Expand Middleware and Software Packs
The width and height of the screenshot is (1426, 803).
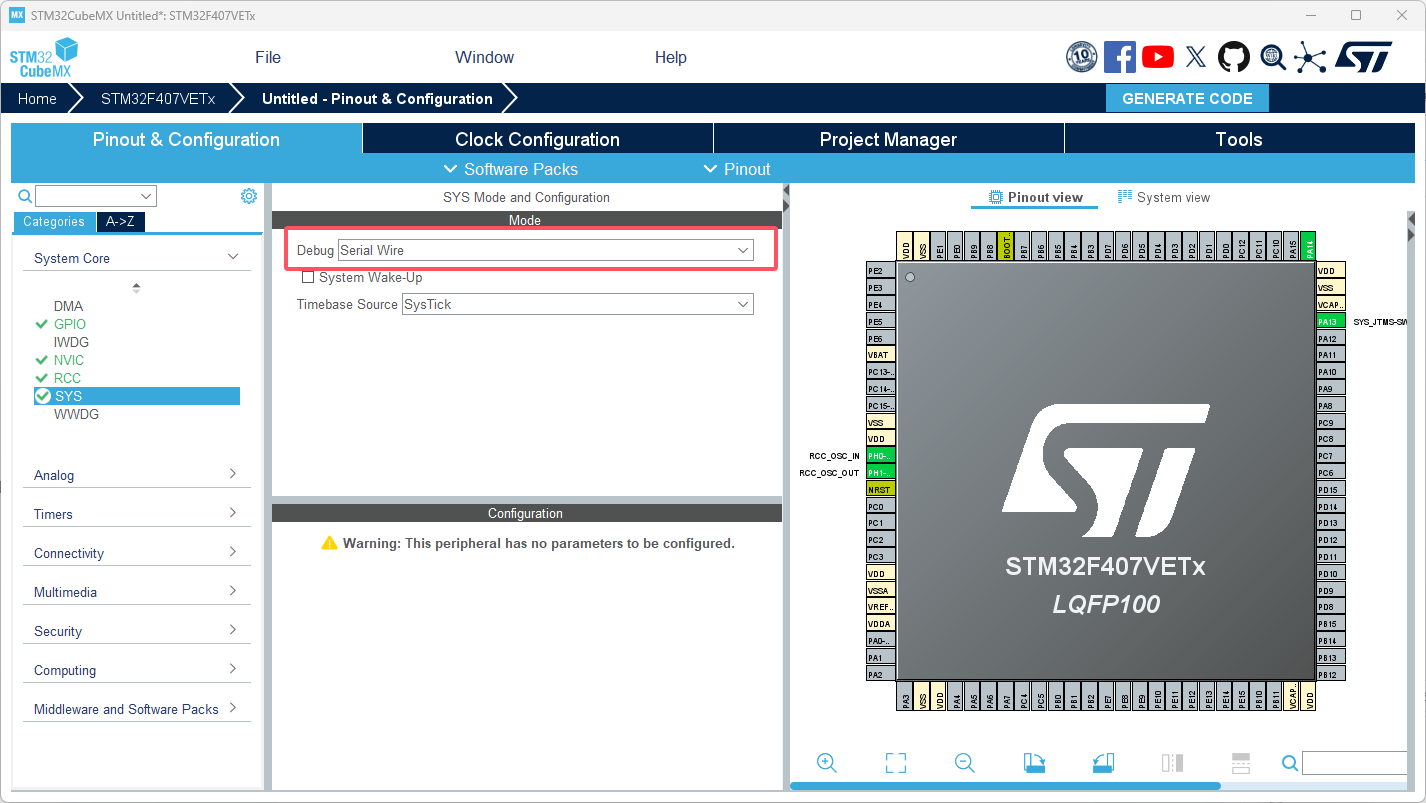tap(136, 709)
